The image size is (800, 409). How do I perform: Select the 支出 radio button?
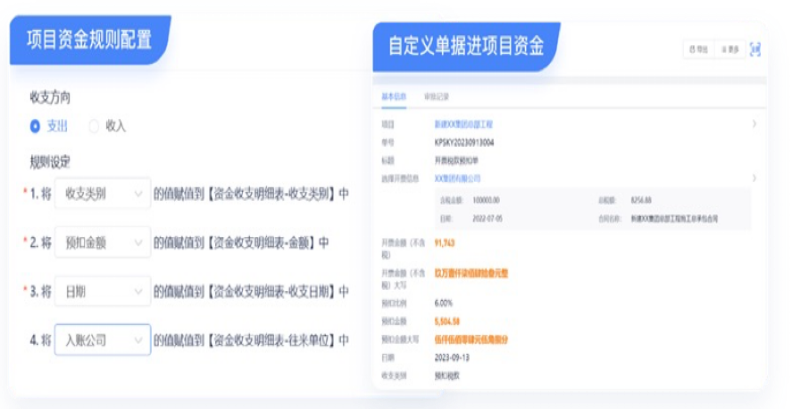[x=36, y=126]
